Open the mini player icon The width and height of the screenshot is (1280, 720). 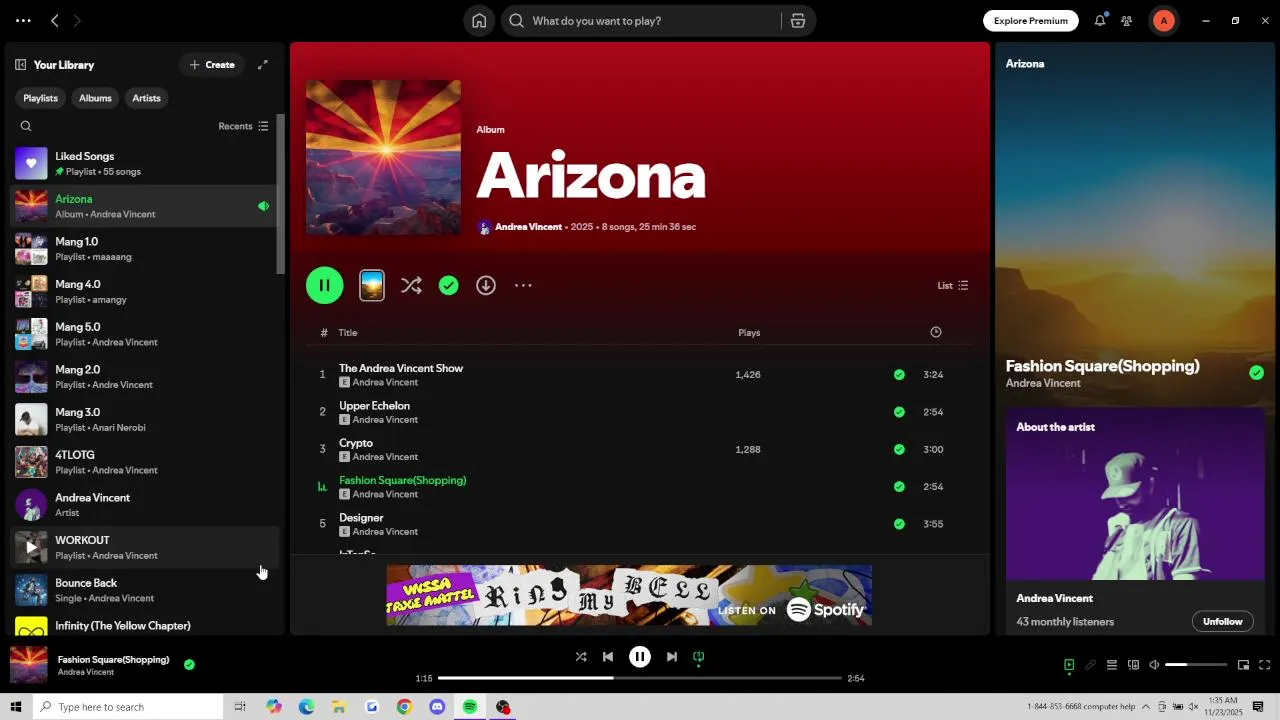[1243, 665]
